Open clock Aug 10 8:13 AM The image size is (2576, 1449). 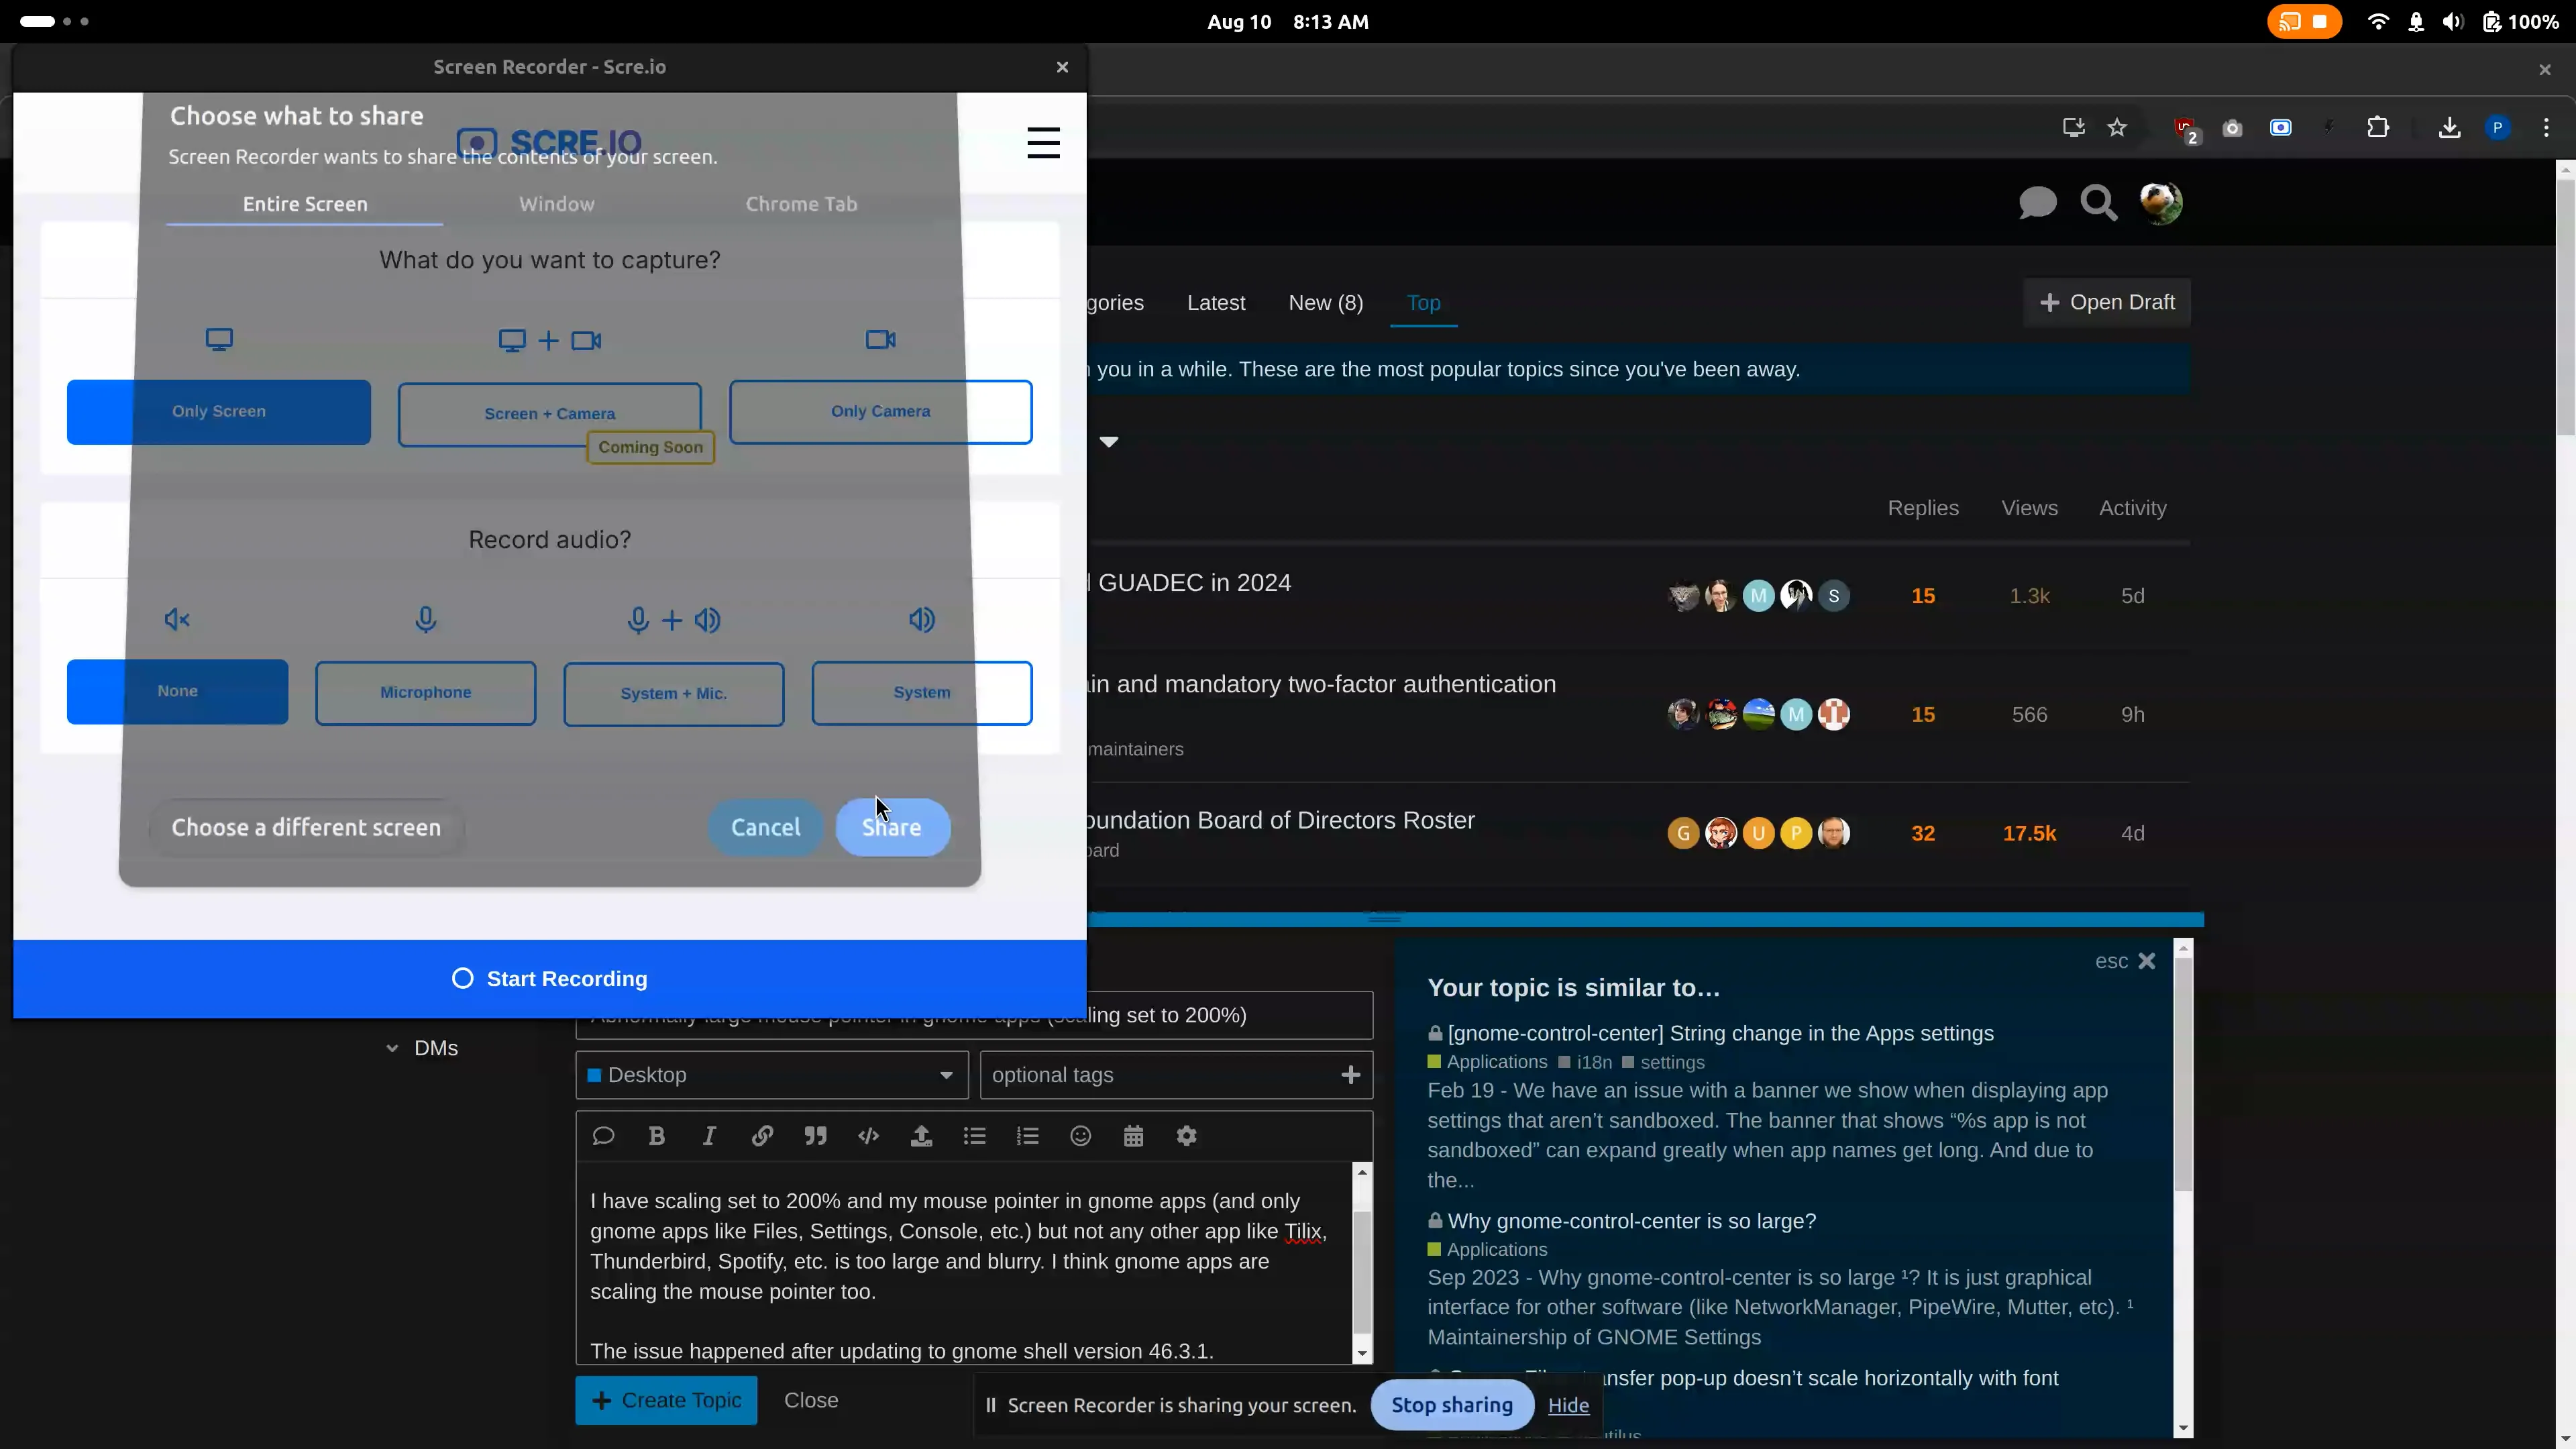pos(1287,22)
